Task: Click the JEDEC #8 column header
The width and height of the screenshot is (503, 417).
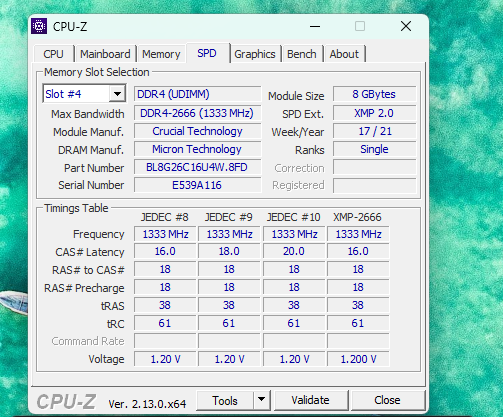Action: 165,217
